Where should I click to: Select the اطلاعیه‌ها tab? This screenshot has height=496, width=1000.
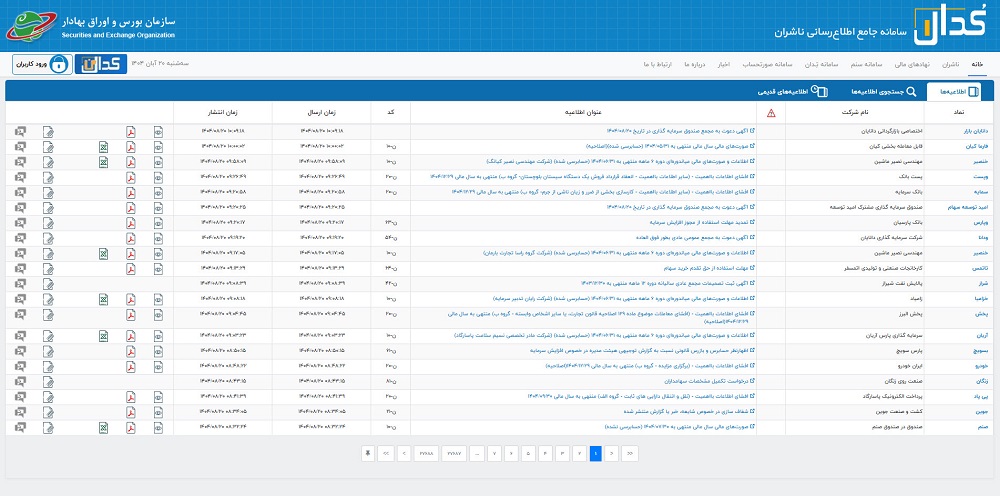pyautogui.click(x=954, y=92)
